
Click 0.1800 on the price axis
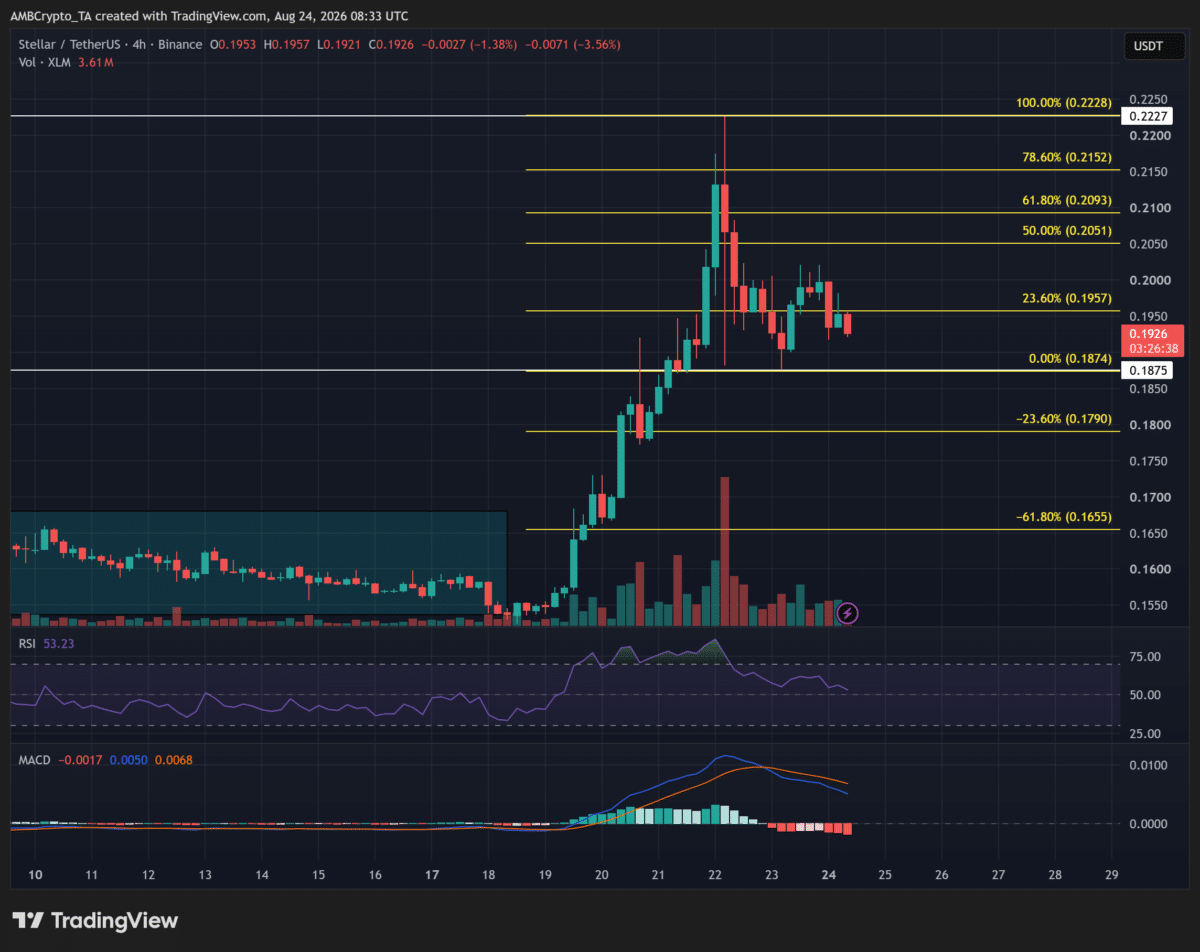[1147, 425]
